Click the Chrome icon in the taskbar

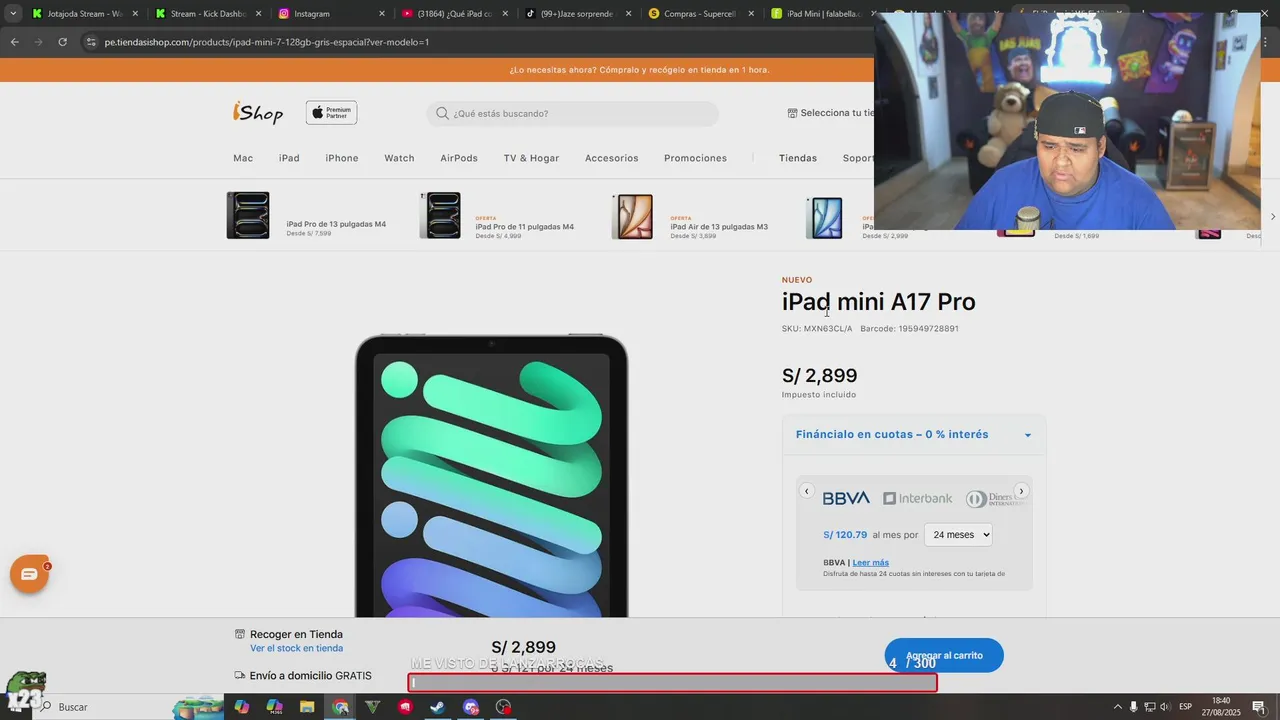(341, 707)
